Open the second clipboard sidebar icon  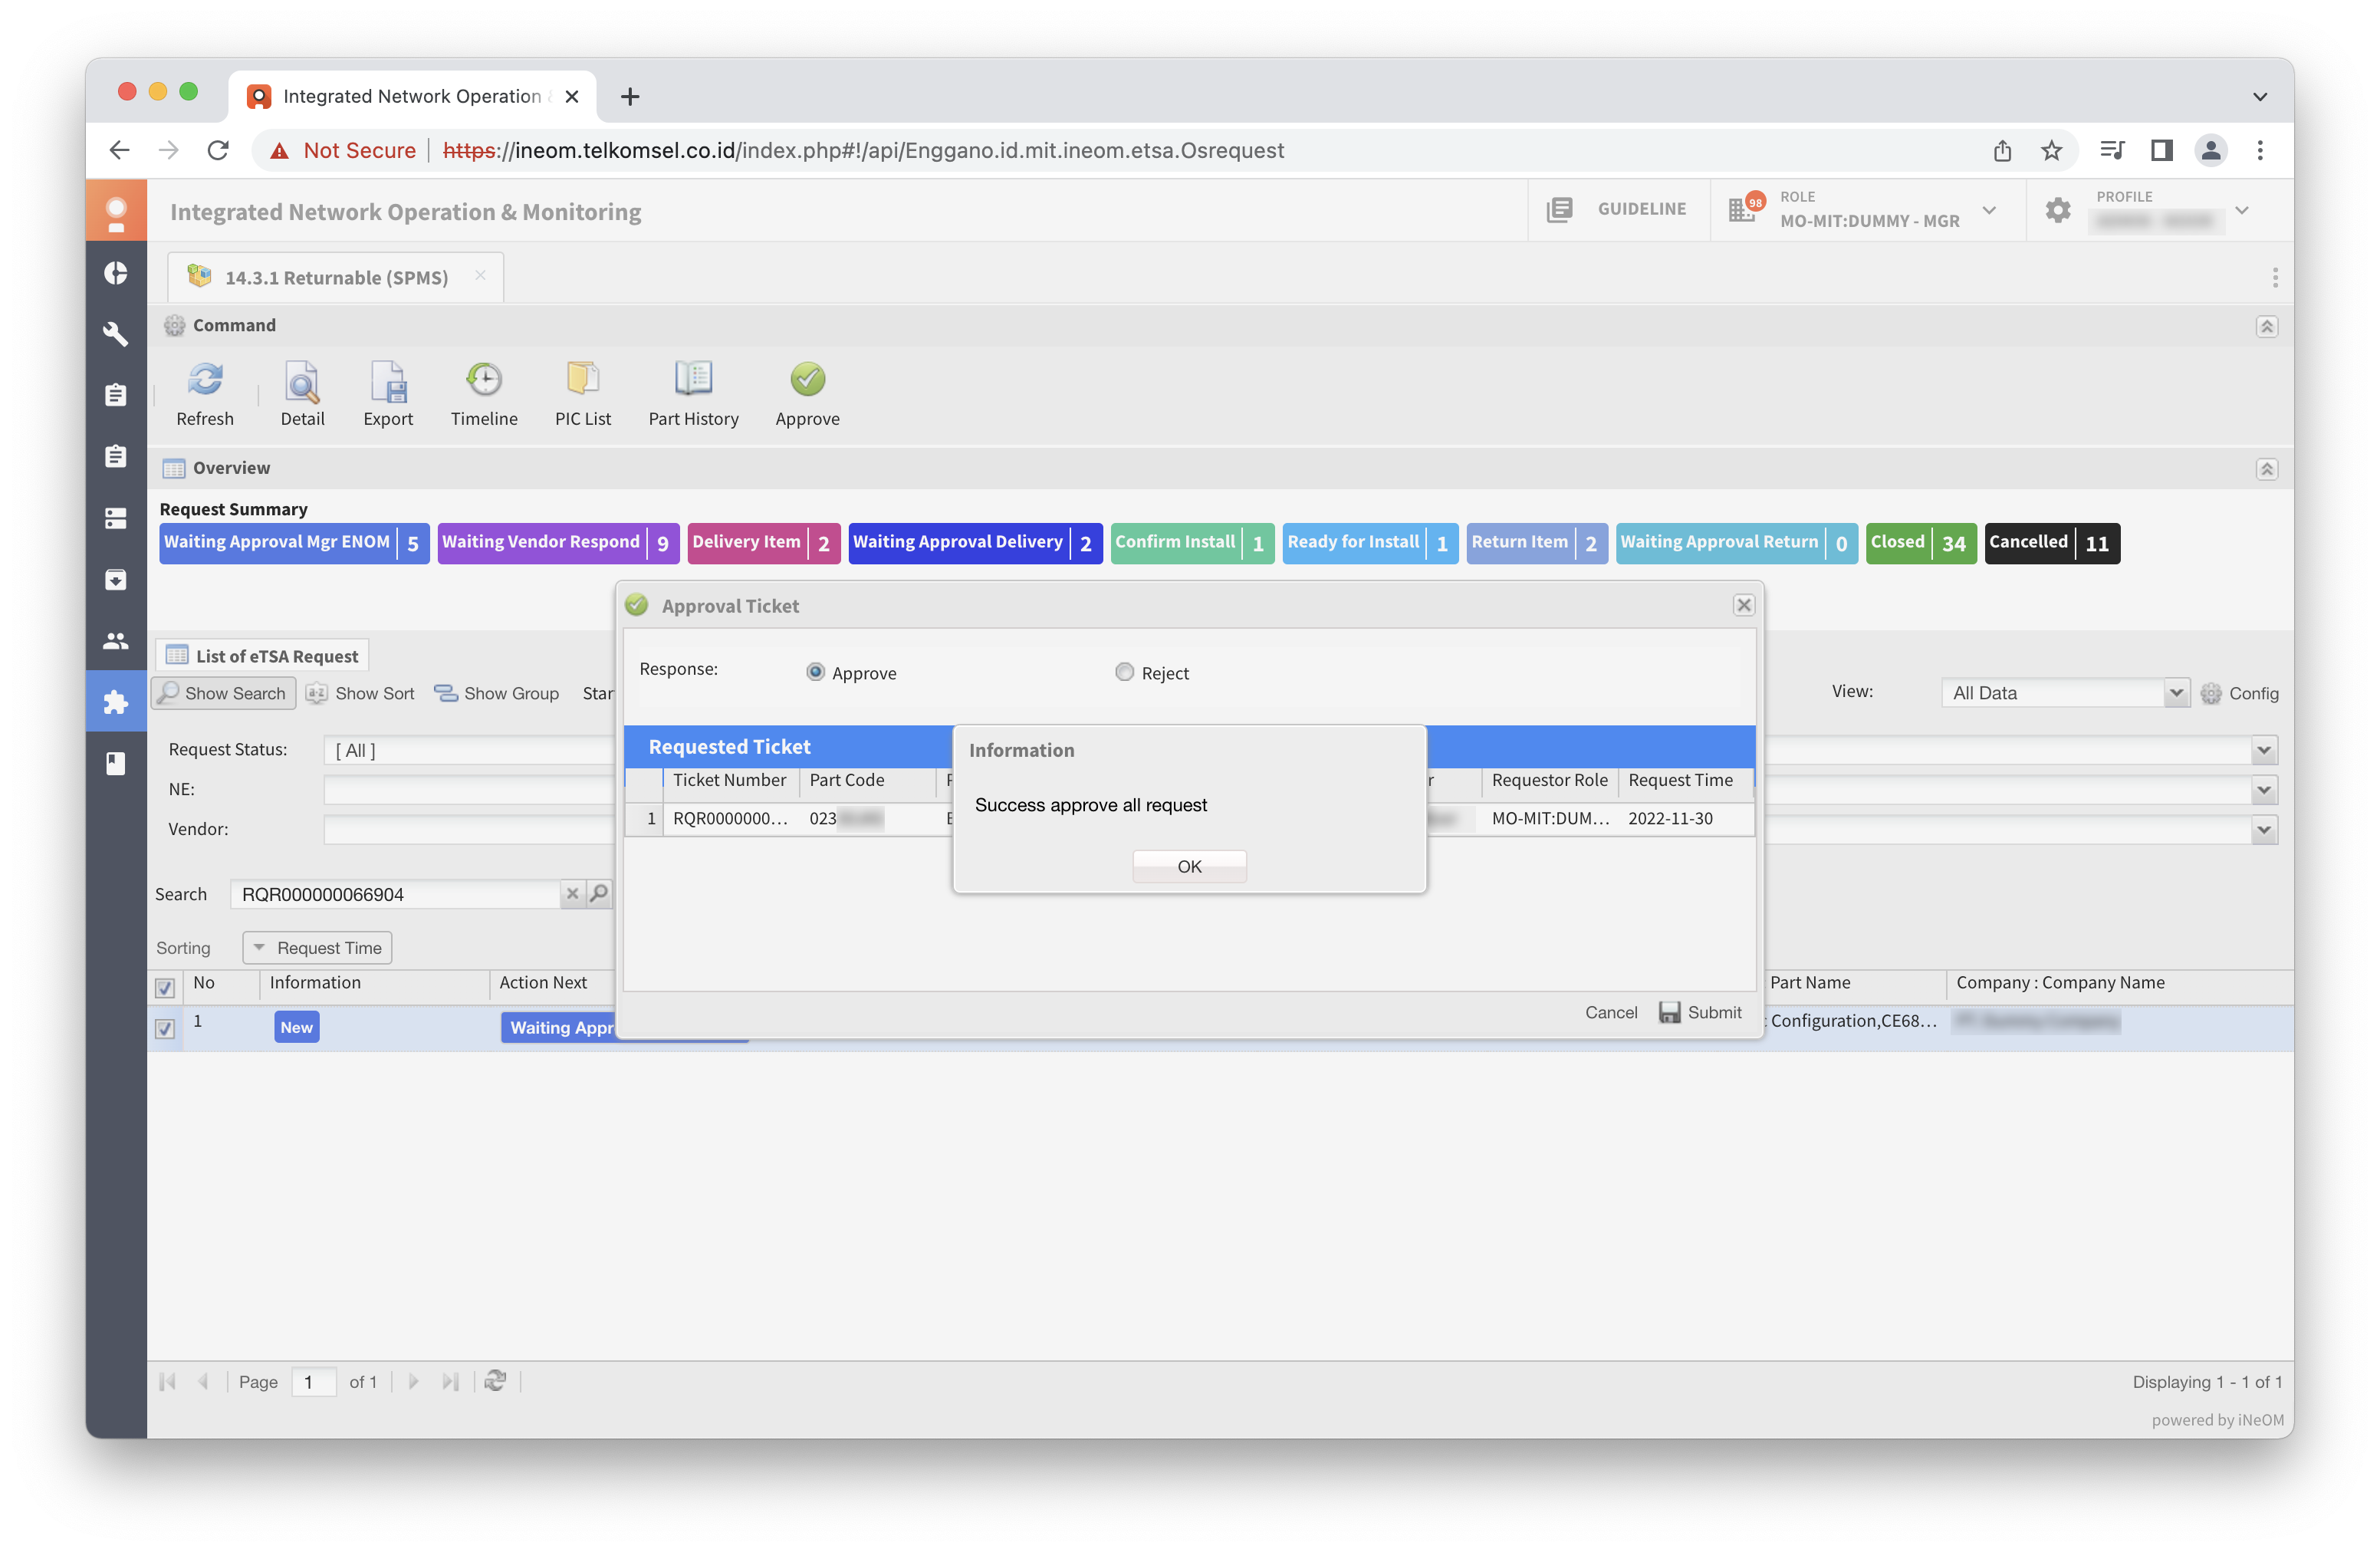point(116,456)
